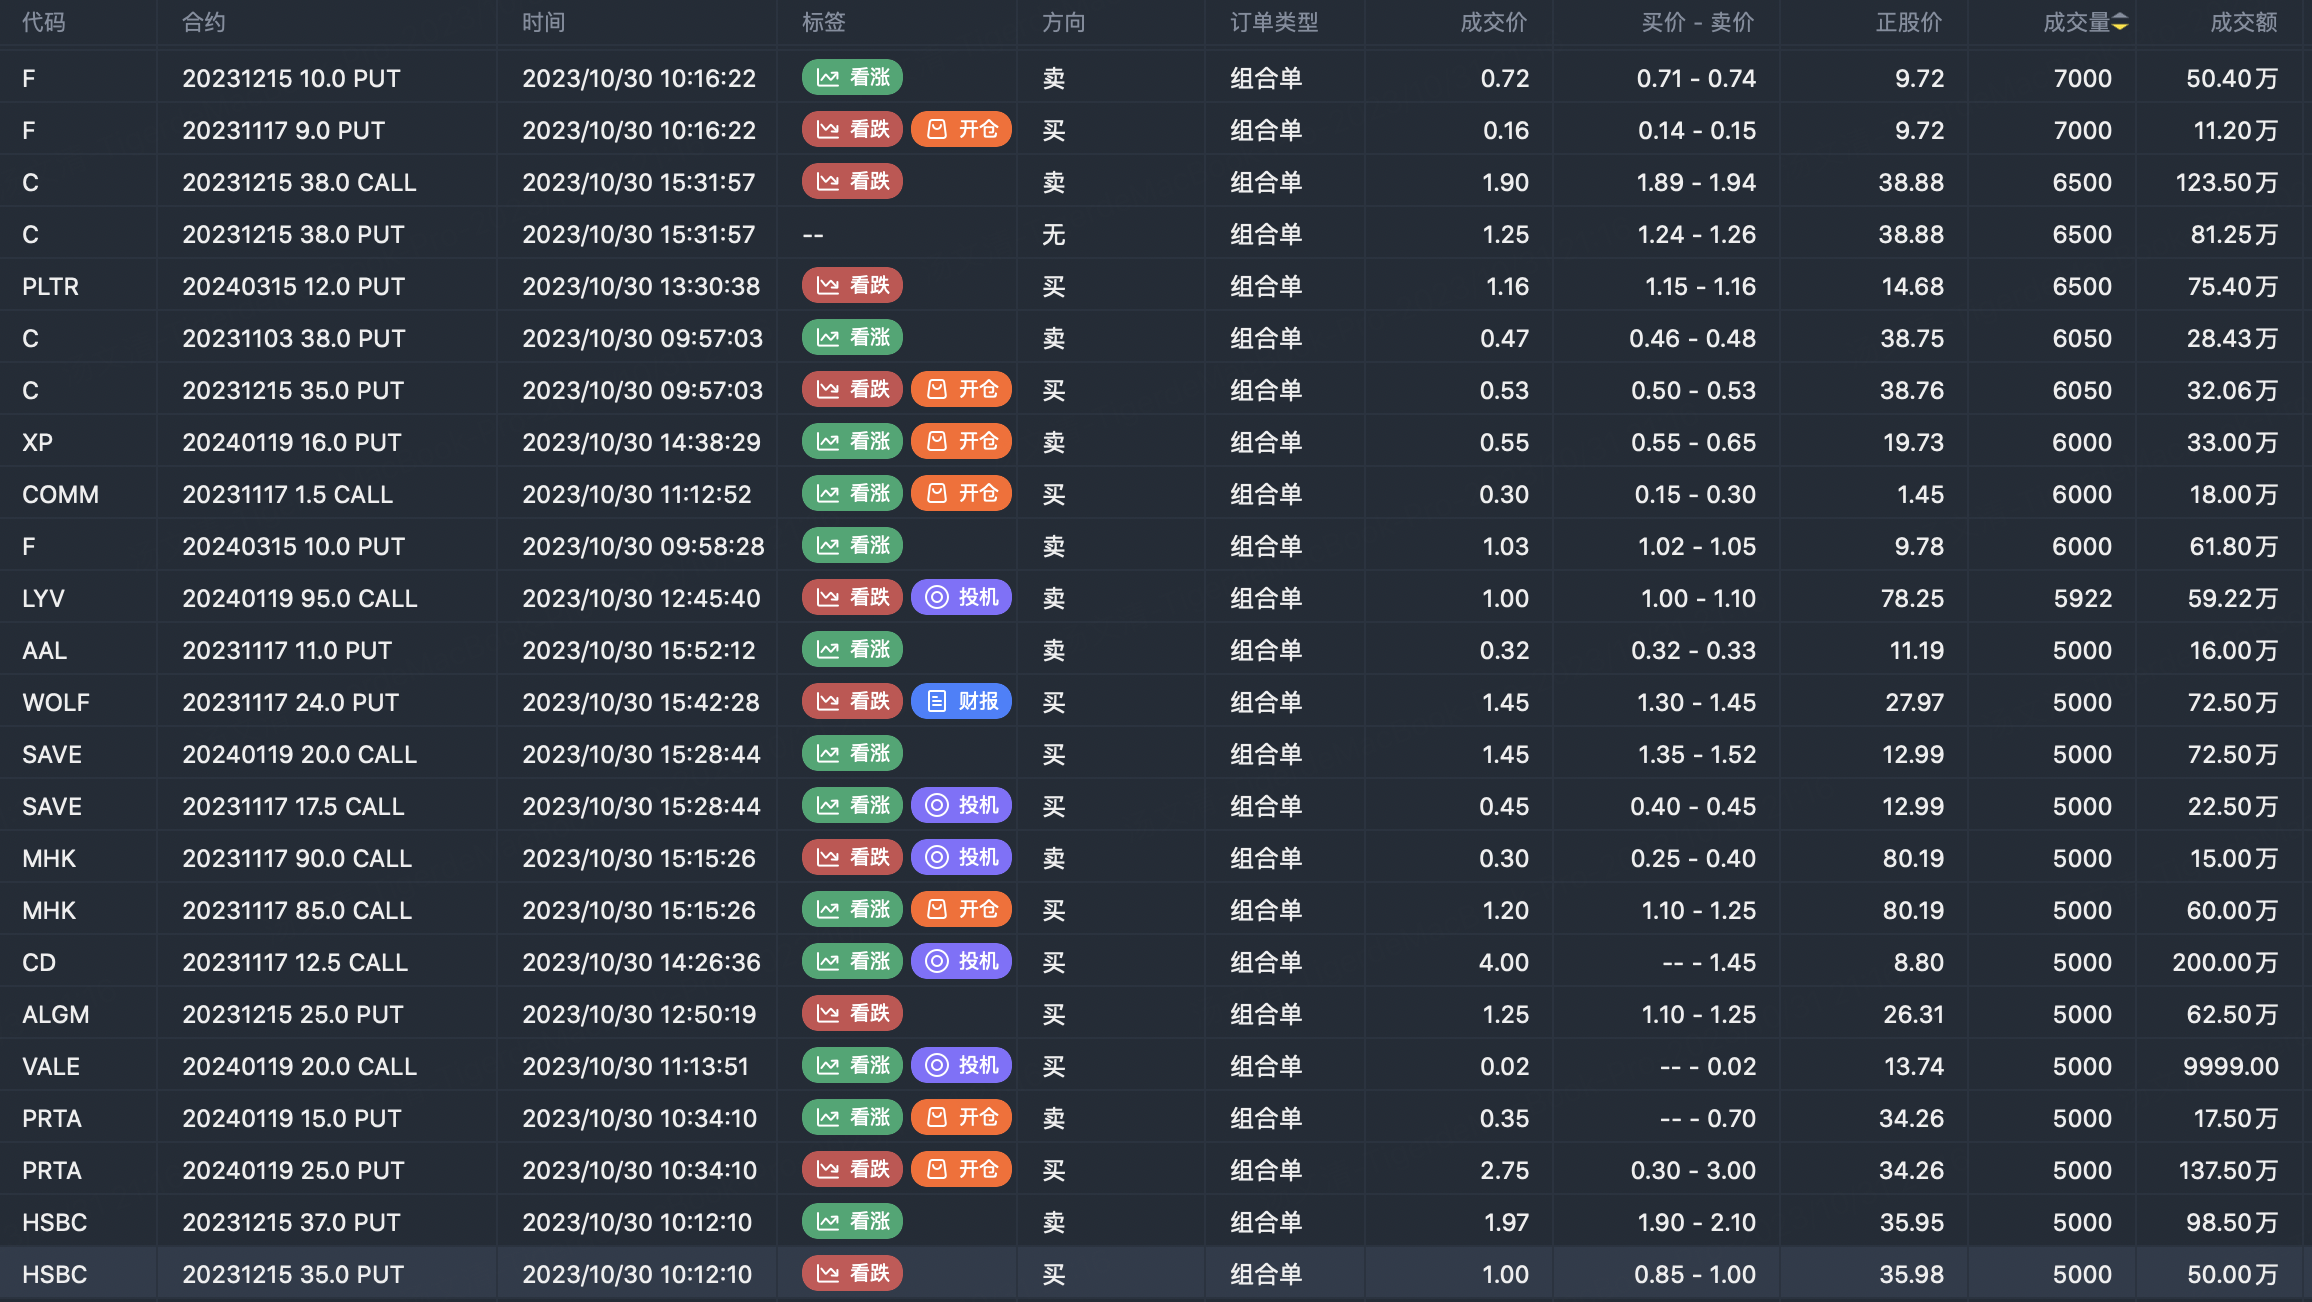
Task: Select the PLTR ticker cell
Action: pyautogui.click(x=51, y=286)
